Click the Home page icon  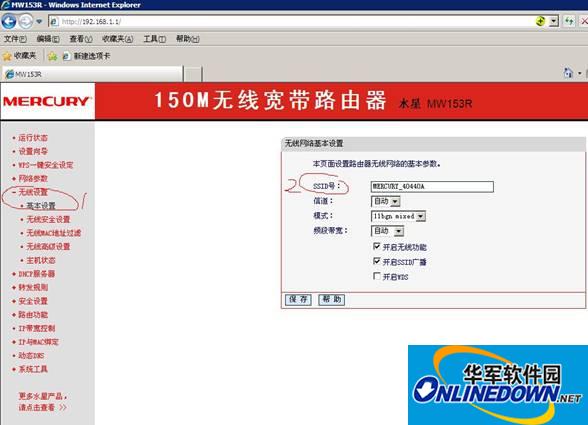568,73
